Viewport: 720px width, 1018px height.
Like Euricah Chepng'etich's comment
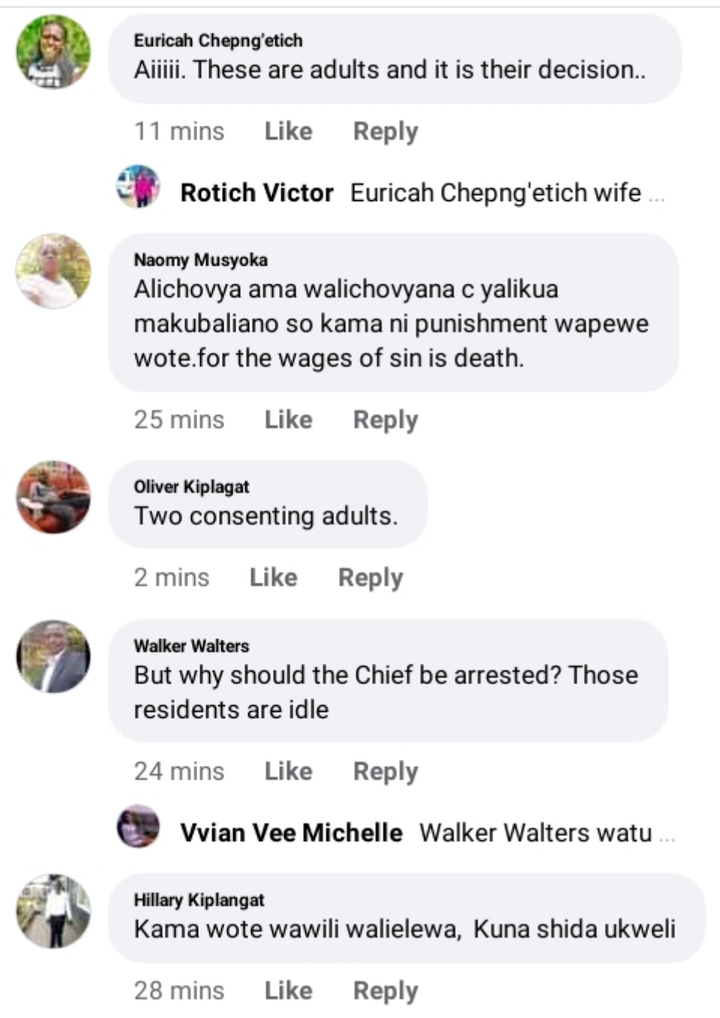coord(288,131)
